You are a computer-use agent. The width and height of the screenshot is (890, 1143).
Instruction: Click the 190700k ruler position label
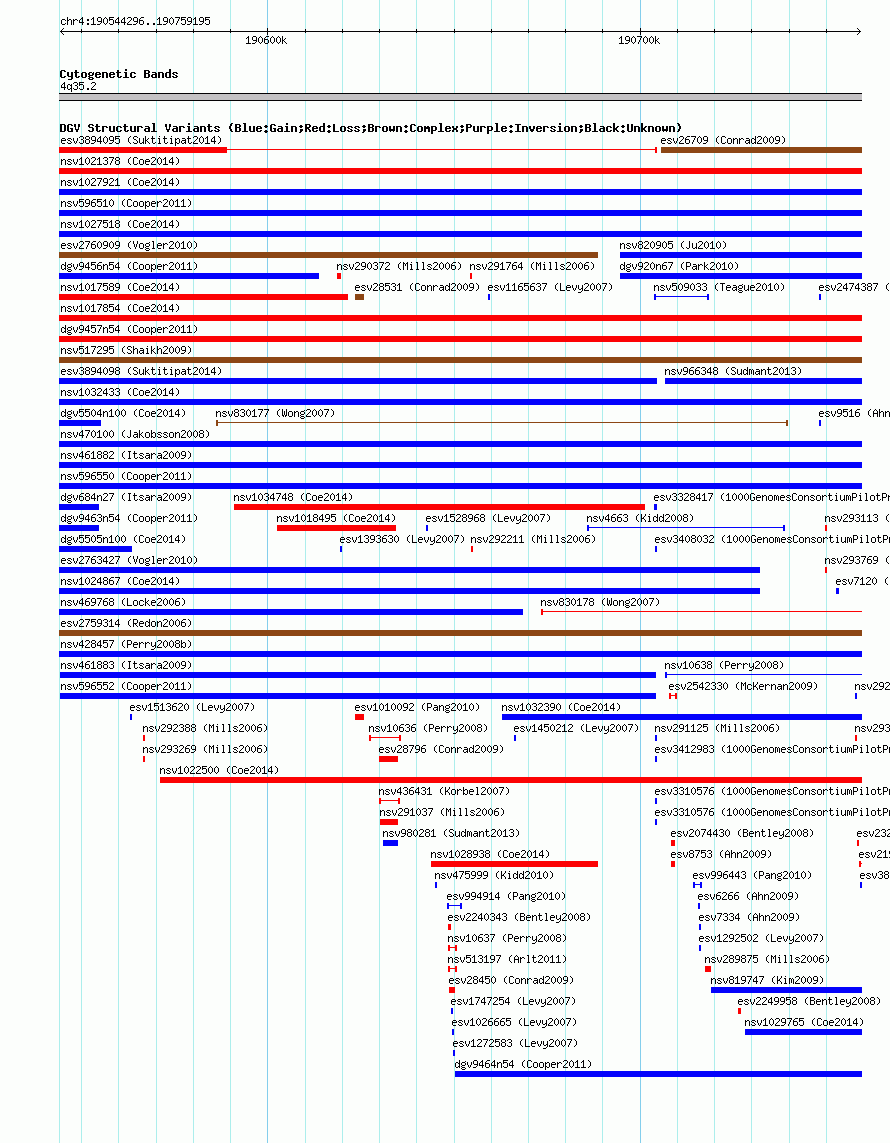639,40
